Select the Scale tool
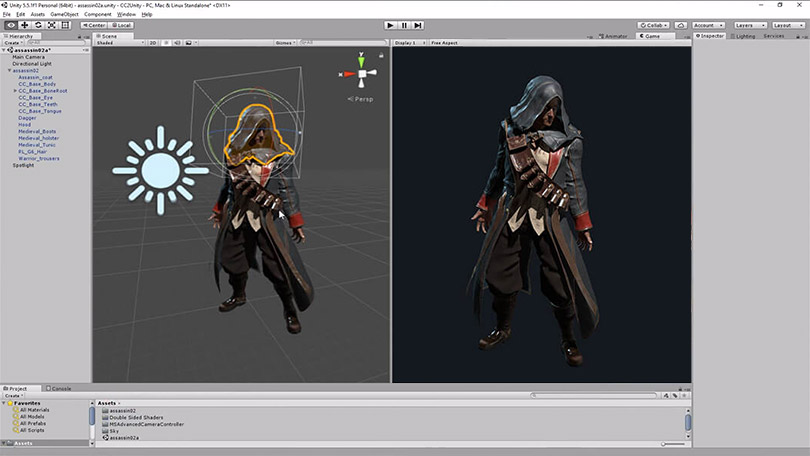The height and width of the screenshot is (456, 810). point(51,25)
